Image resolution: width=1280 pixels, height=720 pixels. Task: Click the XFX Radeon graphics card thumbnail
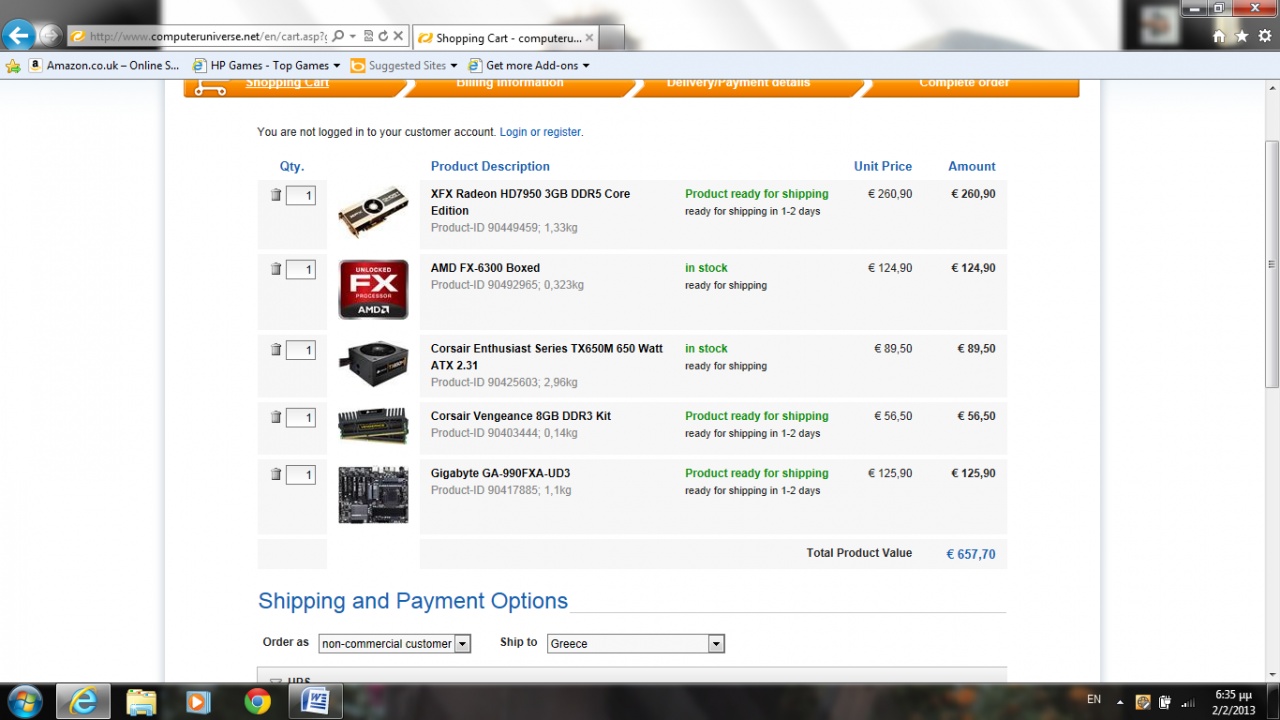click(373, 212)
